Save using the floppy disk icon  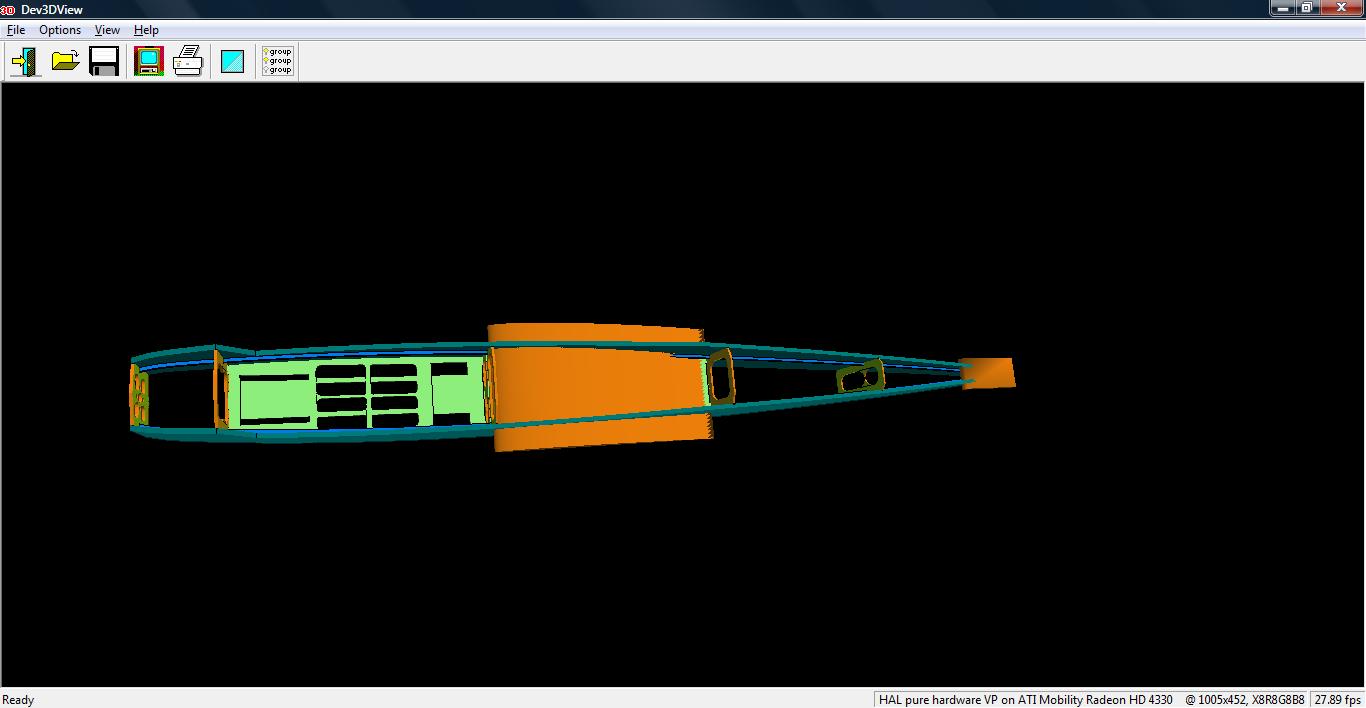(104, 61)
